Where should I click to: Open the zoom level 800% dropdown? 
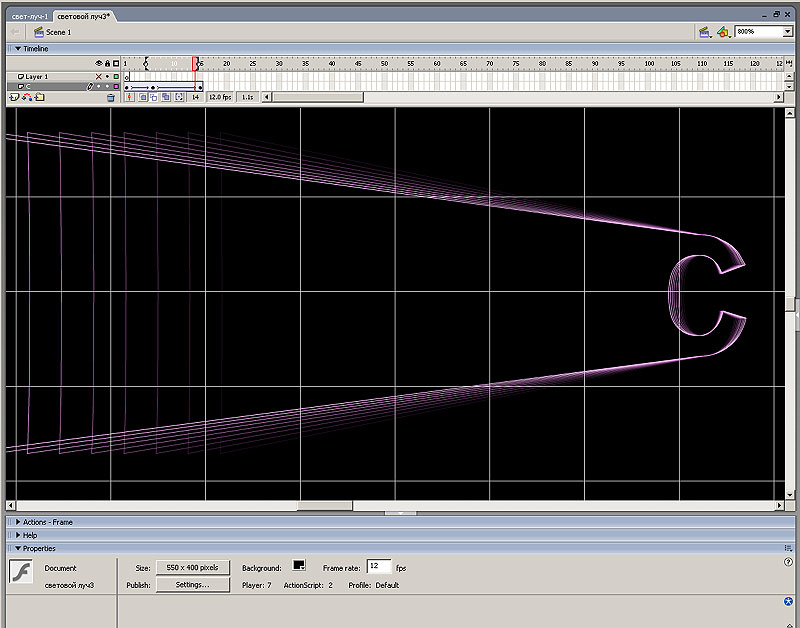[x=788, y=32]
